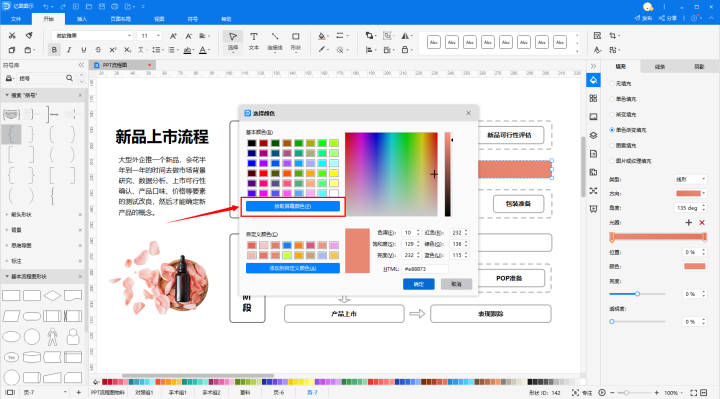Collapse the symbol search results section

7,95
